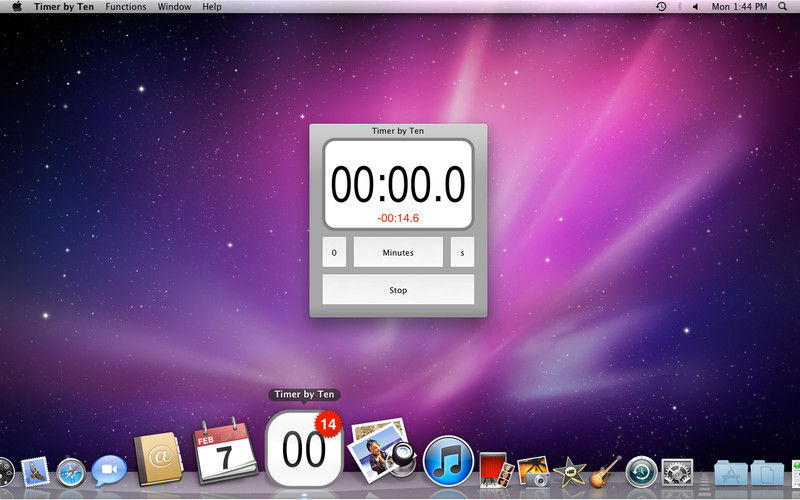Open Time Machine from the dock

641,471
